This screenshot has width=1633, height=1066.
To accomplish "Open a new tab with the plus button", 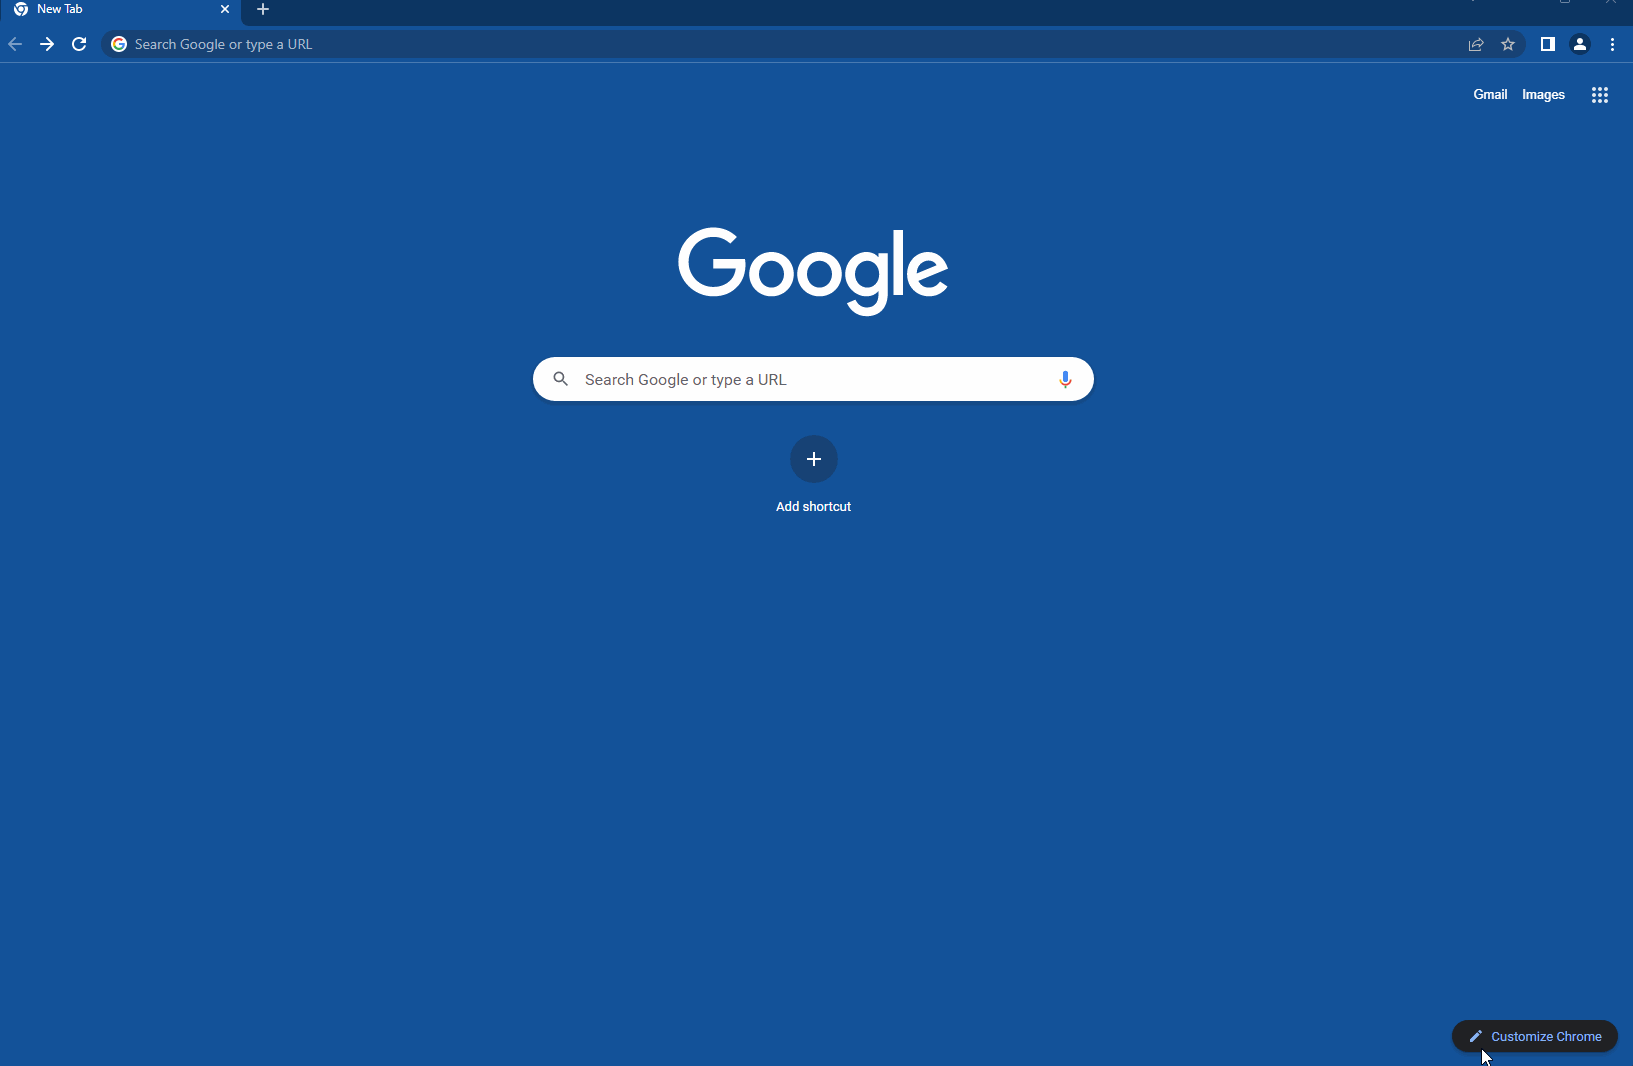I will tap(263, 9).
